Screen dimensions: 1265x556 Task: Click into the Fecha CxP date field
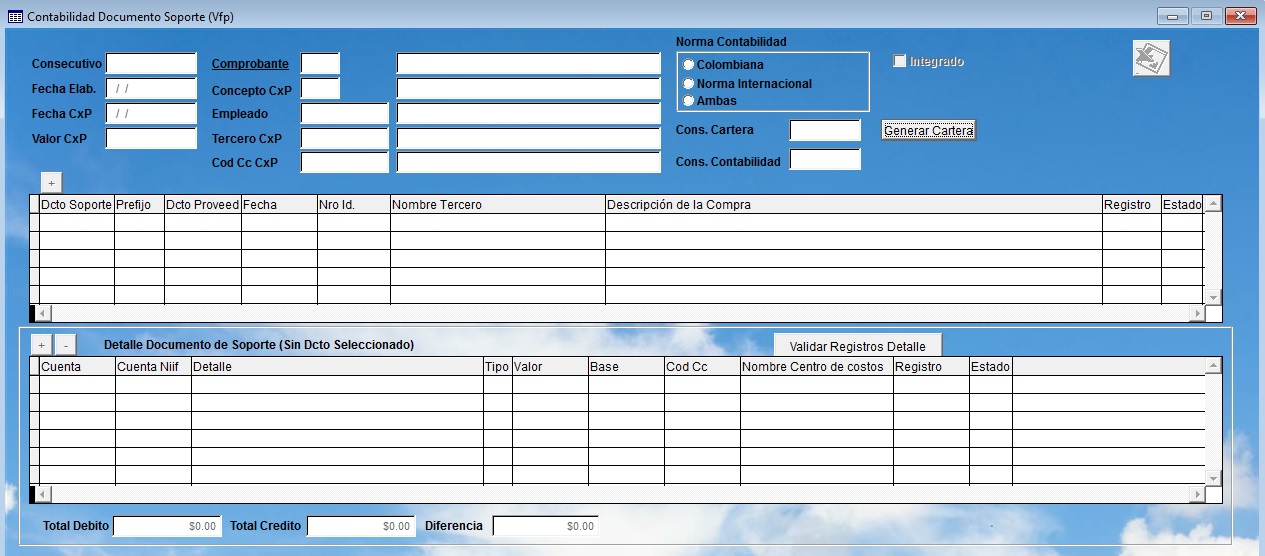coord(151,113)
